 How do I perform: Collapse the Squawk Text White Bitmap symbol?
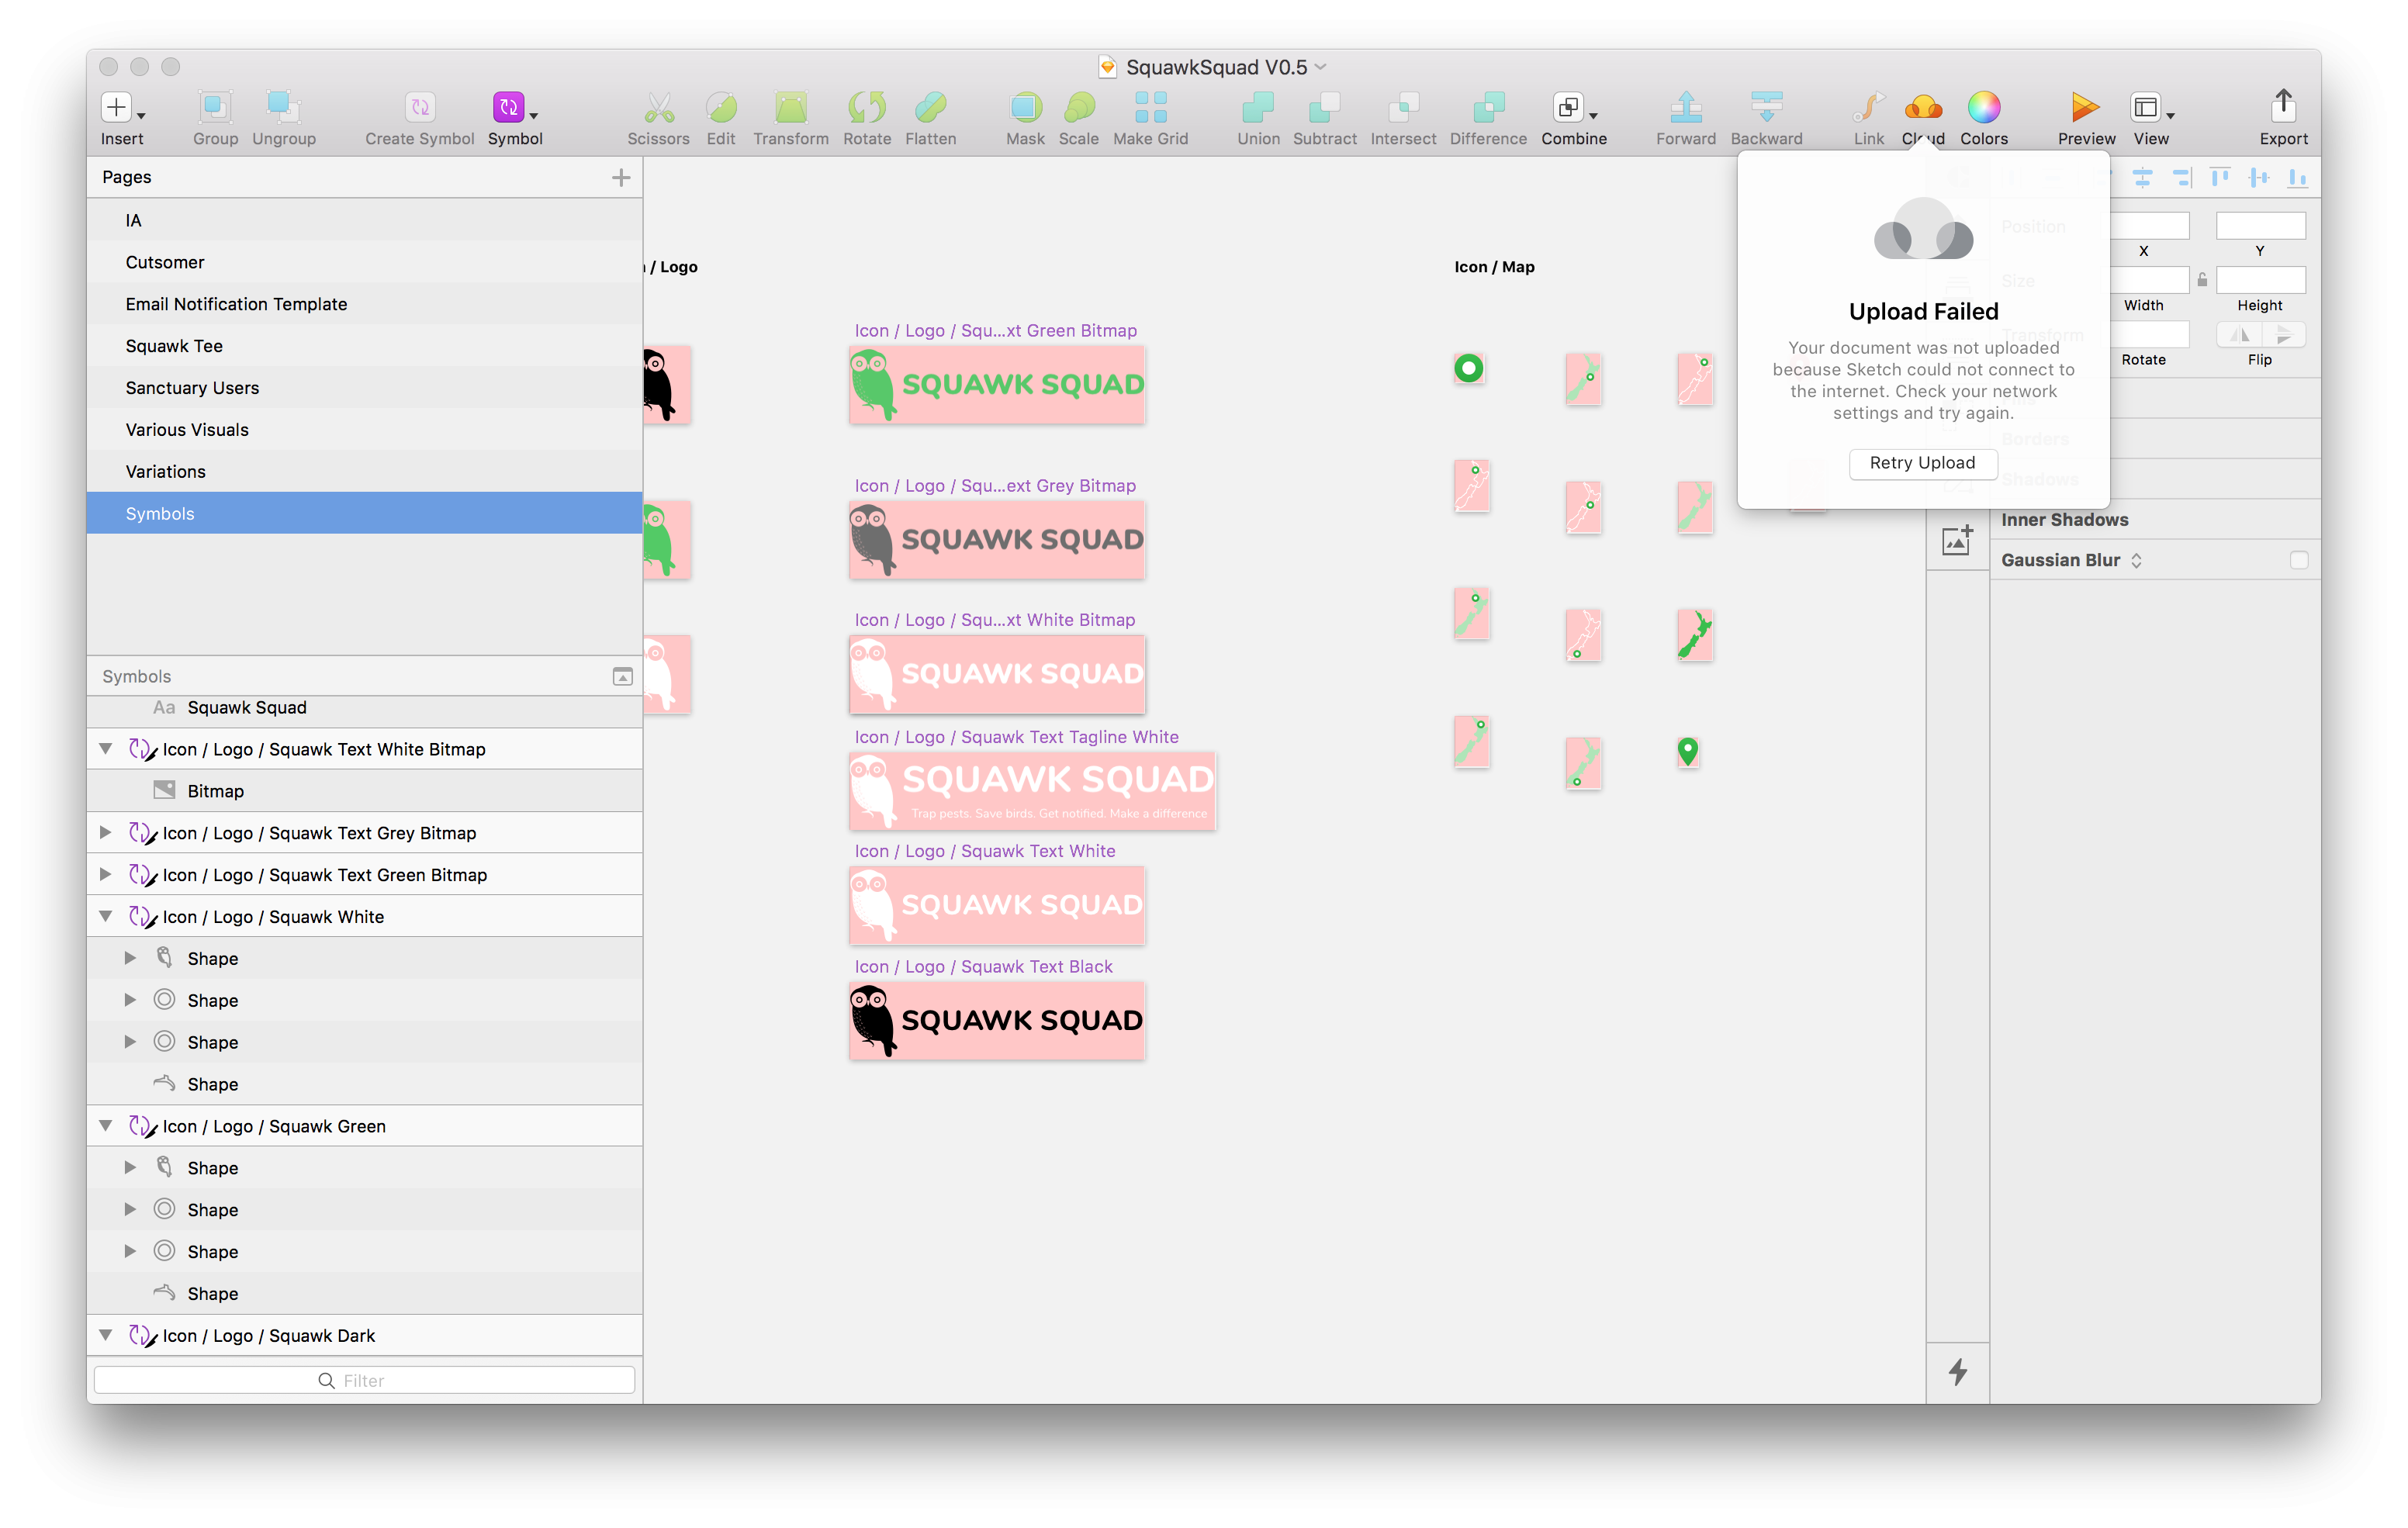pyautogui.click(x=105, y=749)
